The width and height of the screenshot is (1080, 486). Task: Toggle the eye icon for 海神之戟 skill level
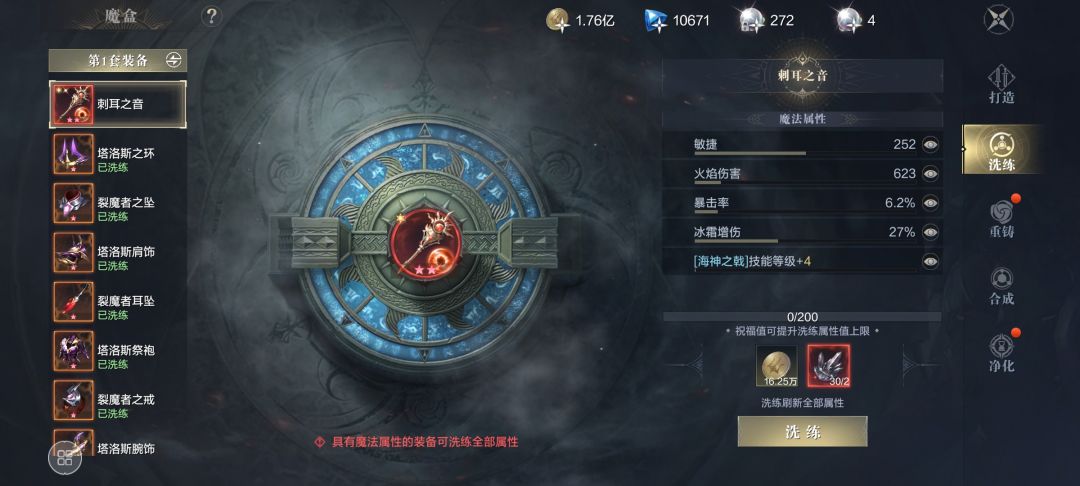pos(931,261)
